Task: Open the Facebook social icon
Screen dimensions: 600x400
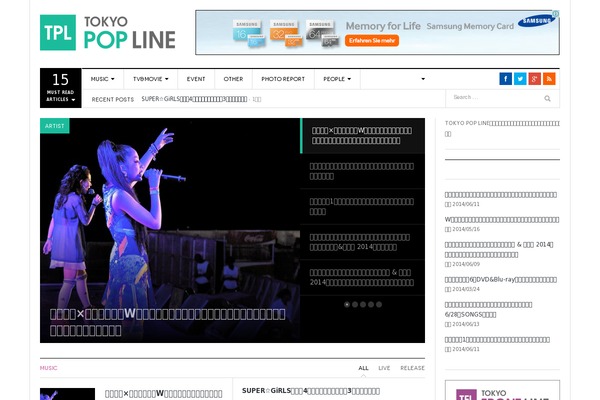Action: pyautogui.click(x=506, y=79)
